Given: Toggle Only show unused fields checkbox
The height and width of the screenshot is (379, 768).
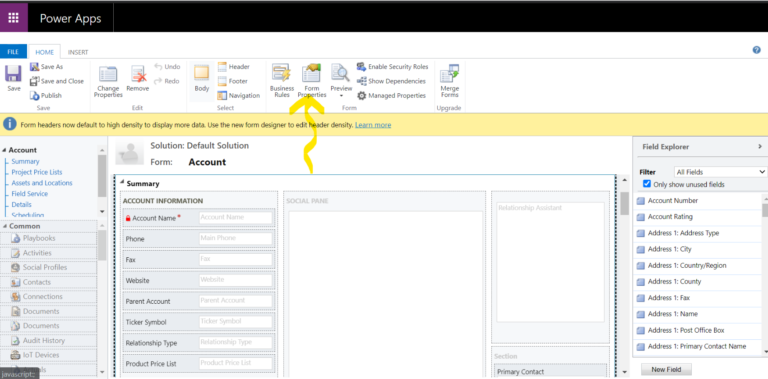Looking at the screenshot, I should pyautogui.click(x=647, y=184).
